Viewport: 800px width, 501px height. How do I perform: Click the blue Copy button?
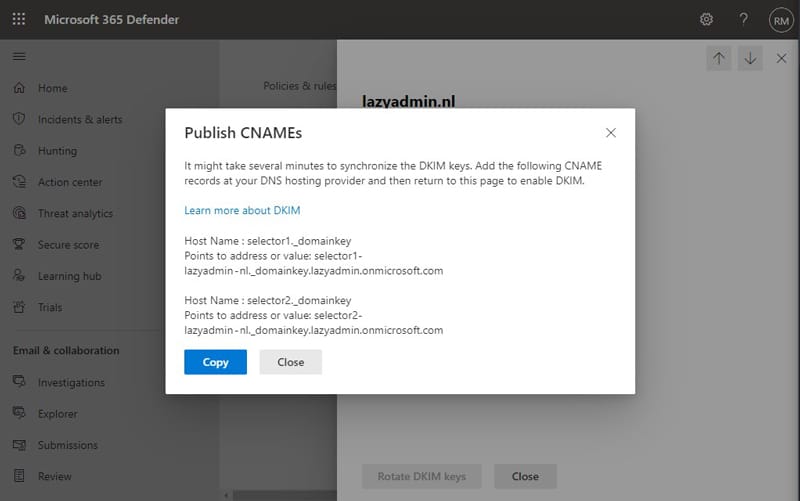215,362
